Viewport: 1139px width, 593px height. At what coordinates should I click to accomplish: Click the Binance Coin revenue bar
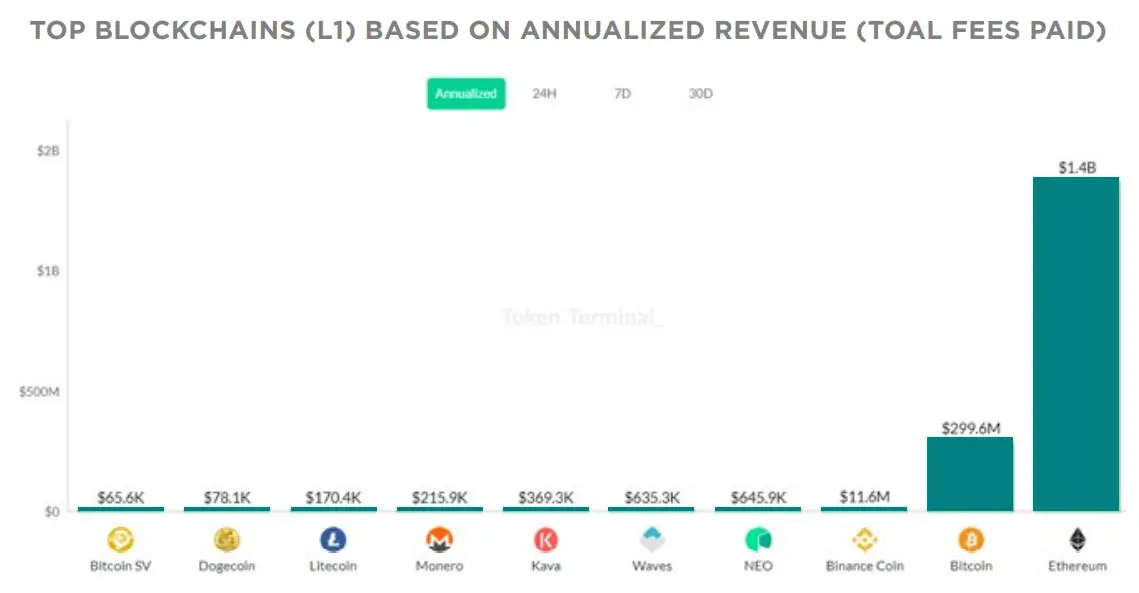pos(864,509)
